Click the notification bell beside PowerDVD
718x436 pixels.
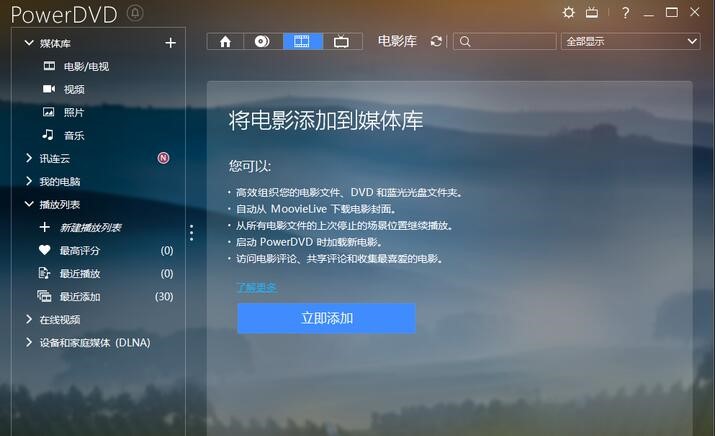pyautogui.click(x=135, y=13)
